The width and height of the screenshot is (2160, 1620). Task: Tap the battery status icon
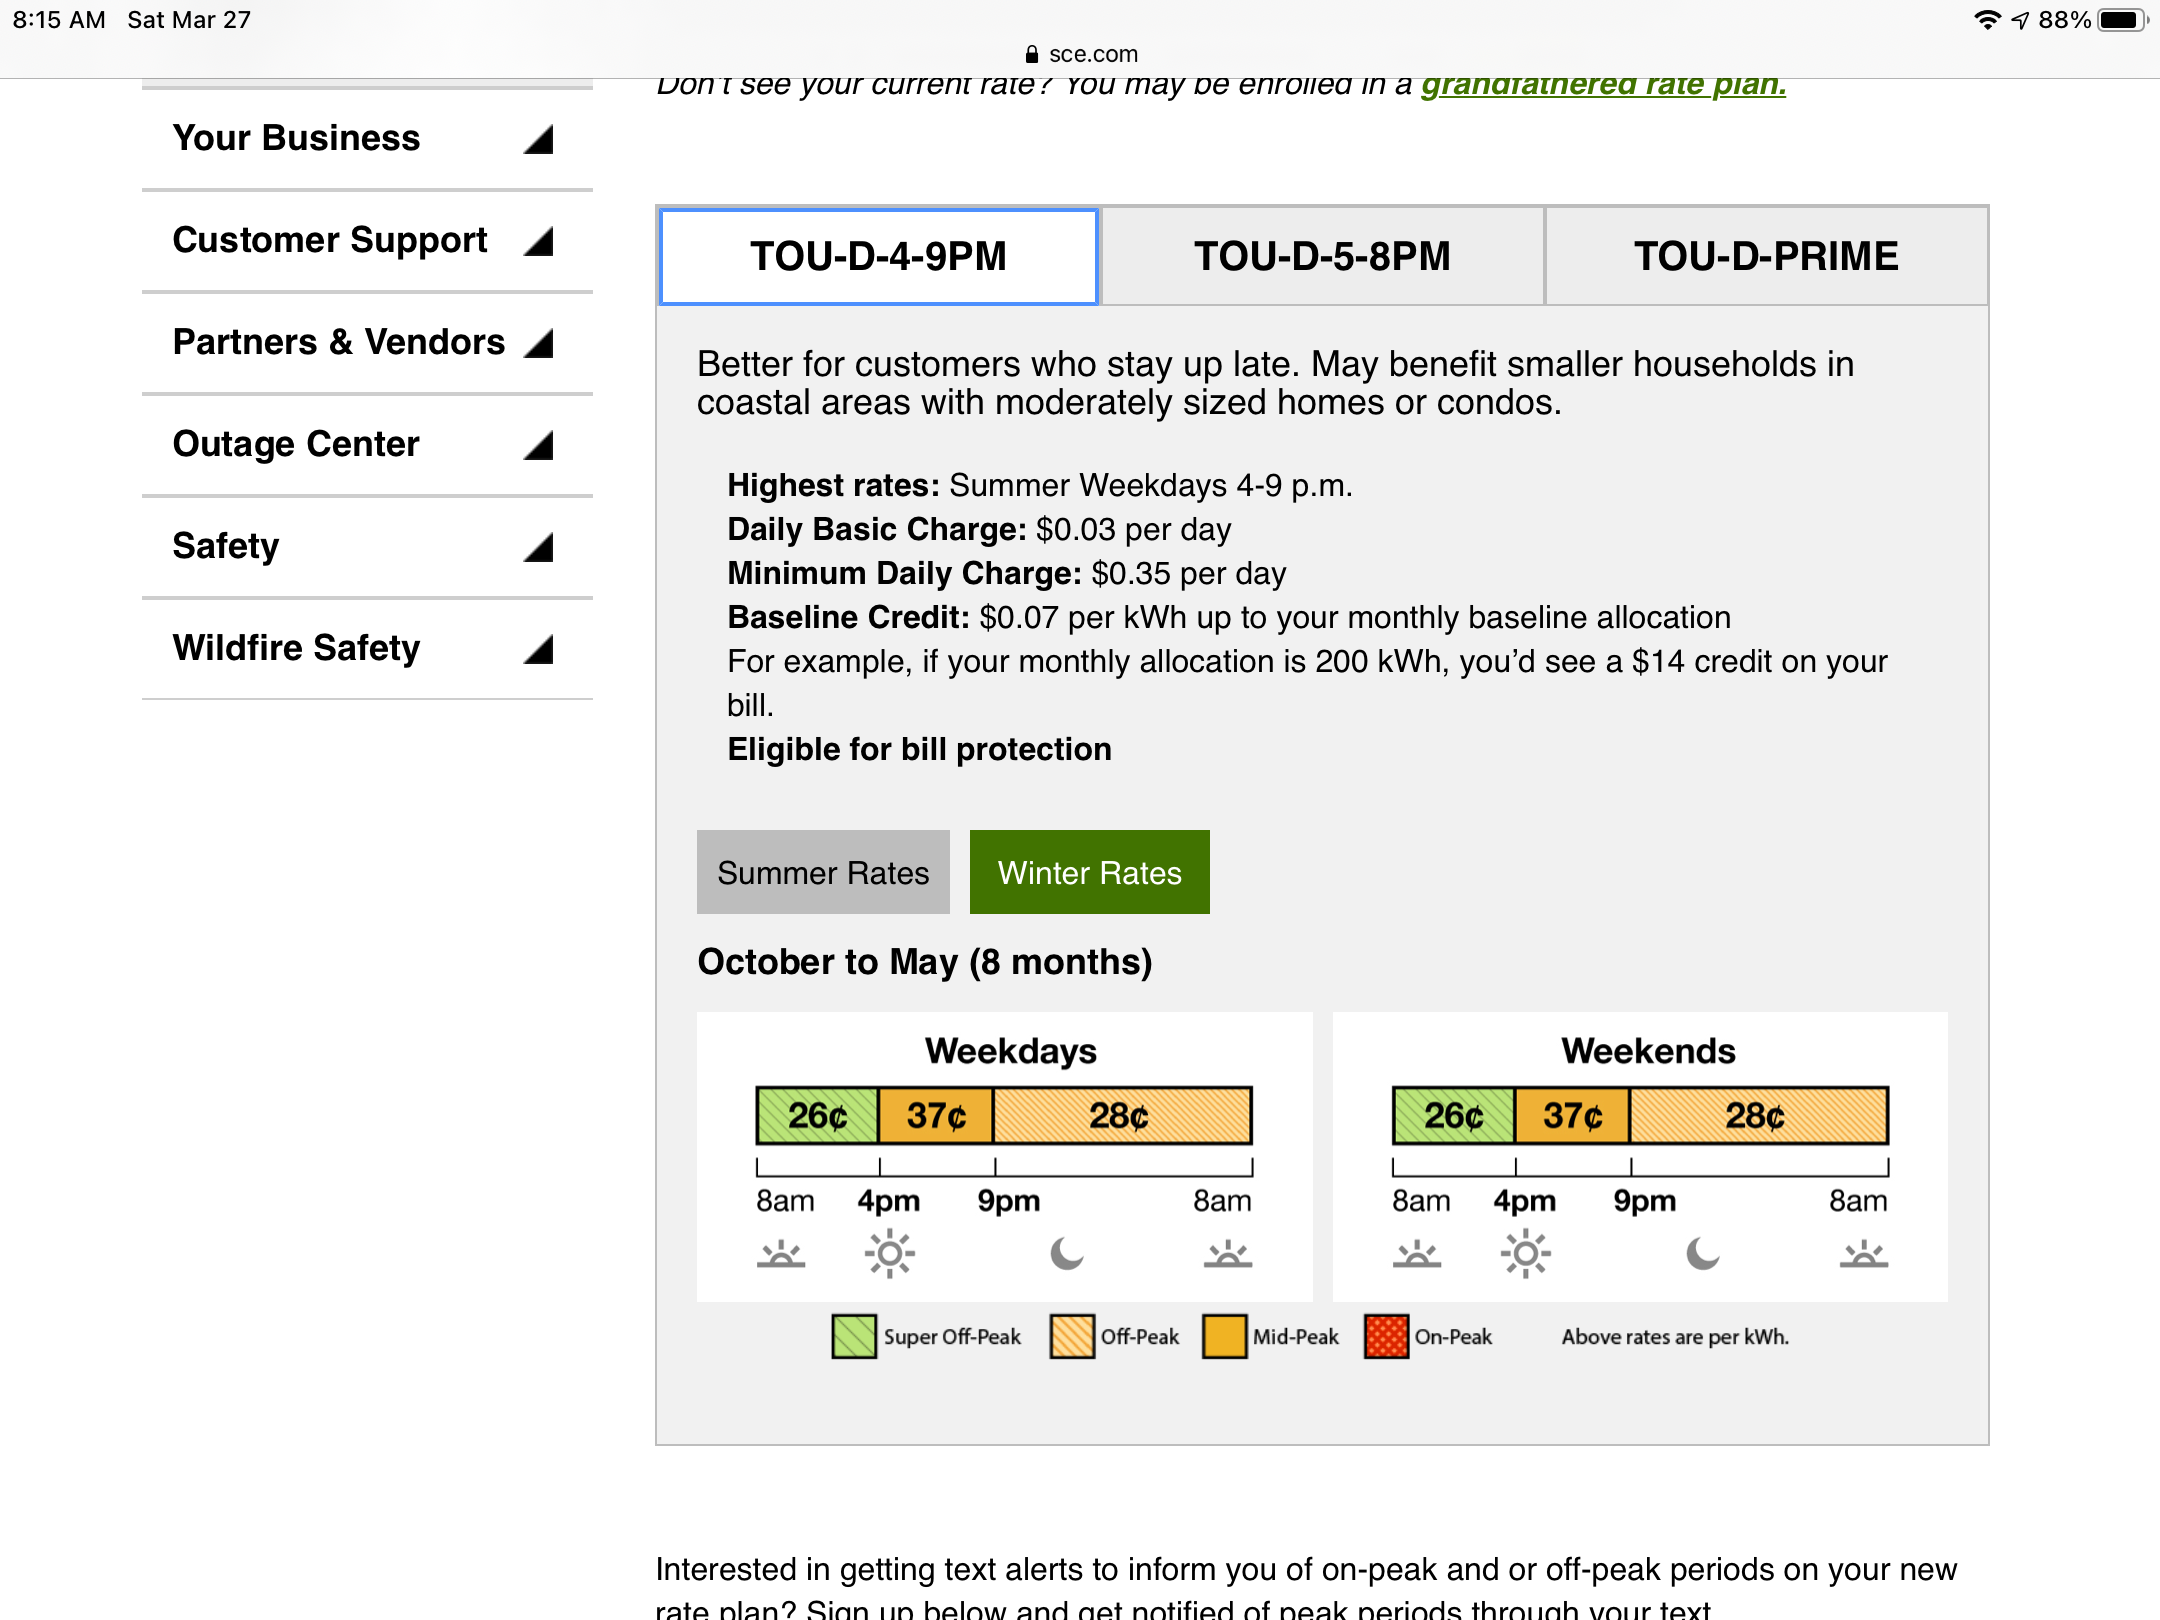(x=2120, y=20)
